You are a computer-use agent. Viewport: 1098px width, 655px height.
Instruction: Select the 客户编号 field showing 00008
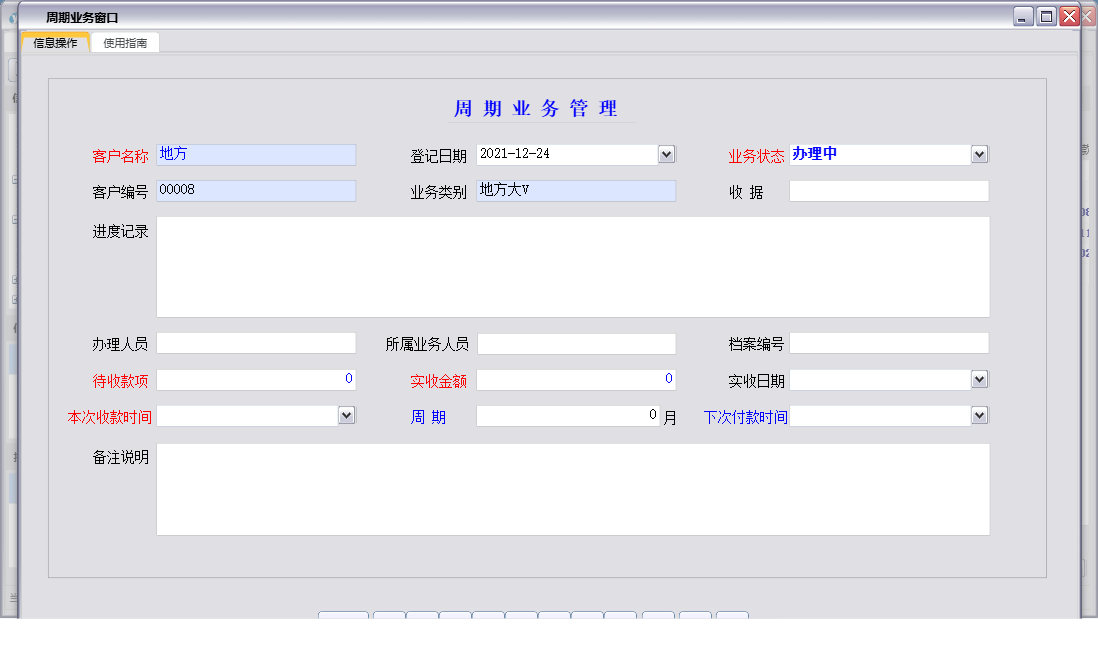click(255, 190)
